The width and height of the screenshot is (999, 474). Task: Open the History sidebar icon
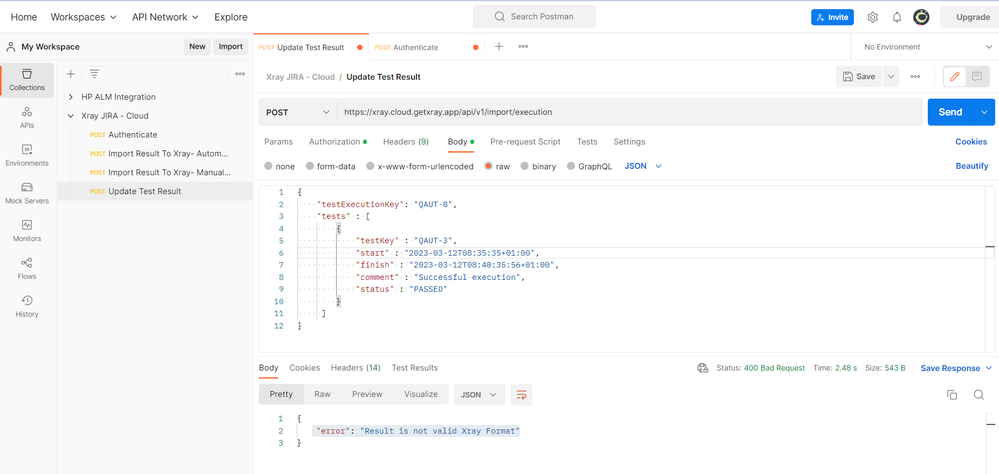[27, 306]
